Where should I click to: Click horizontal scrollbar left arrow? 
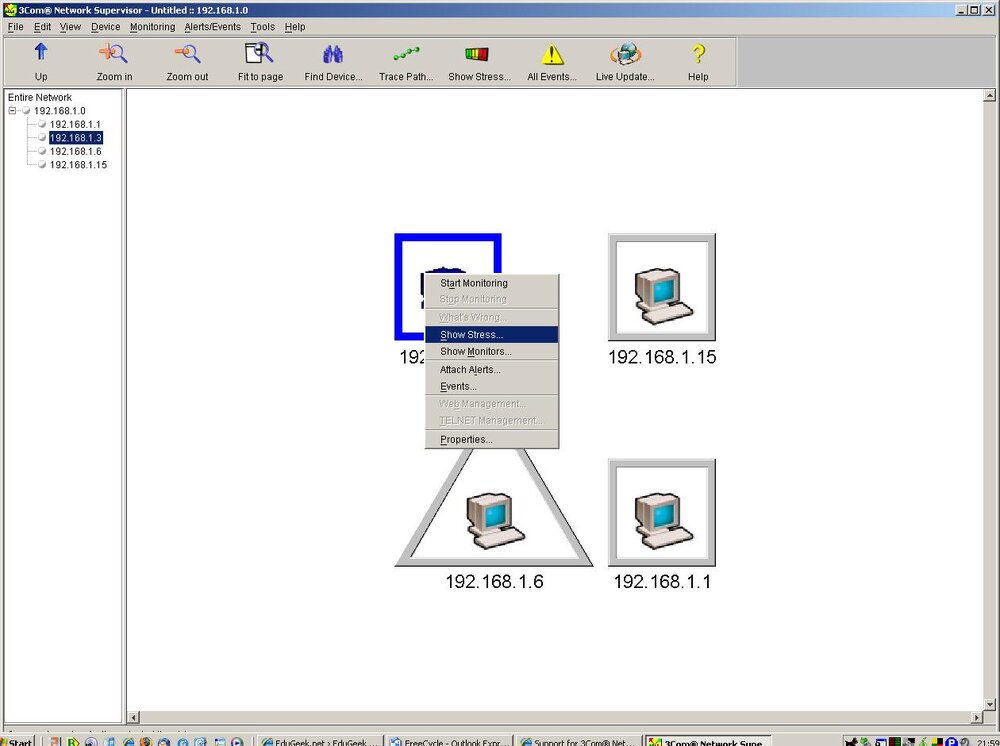133,717
